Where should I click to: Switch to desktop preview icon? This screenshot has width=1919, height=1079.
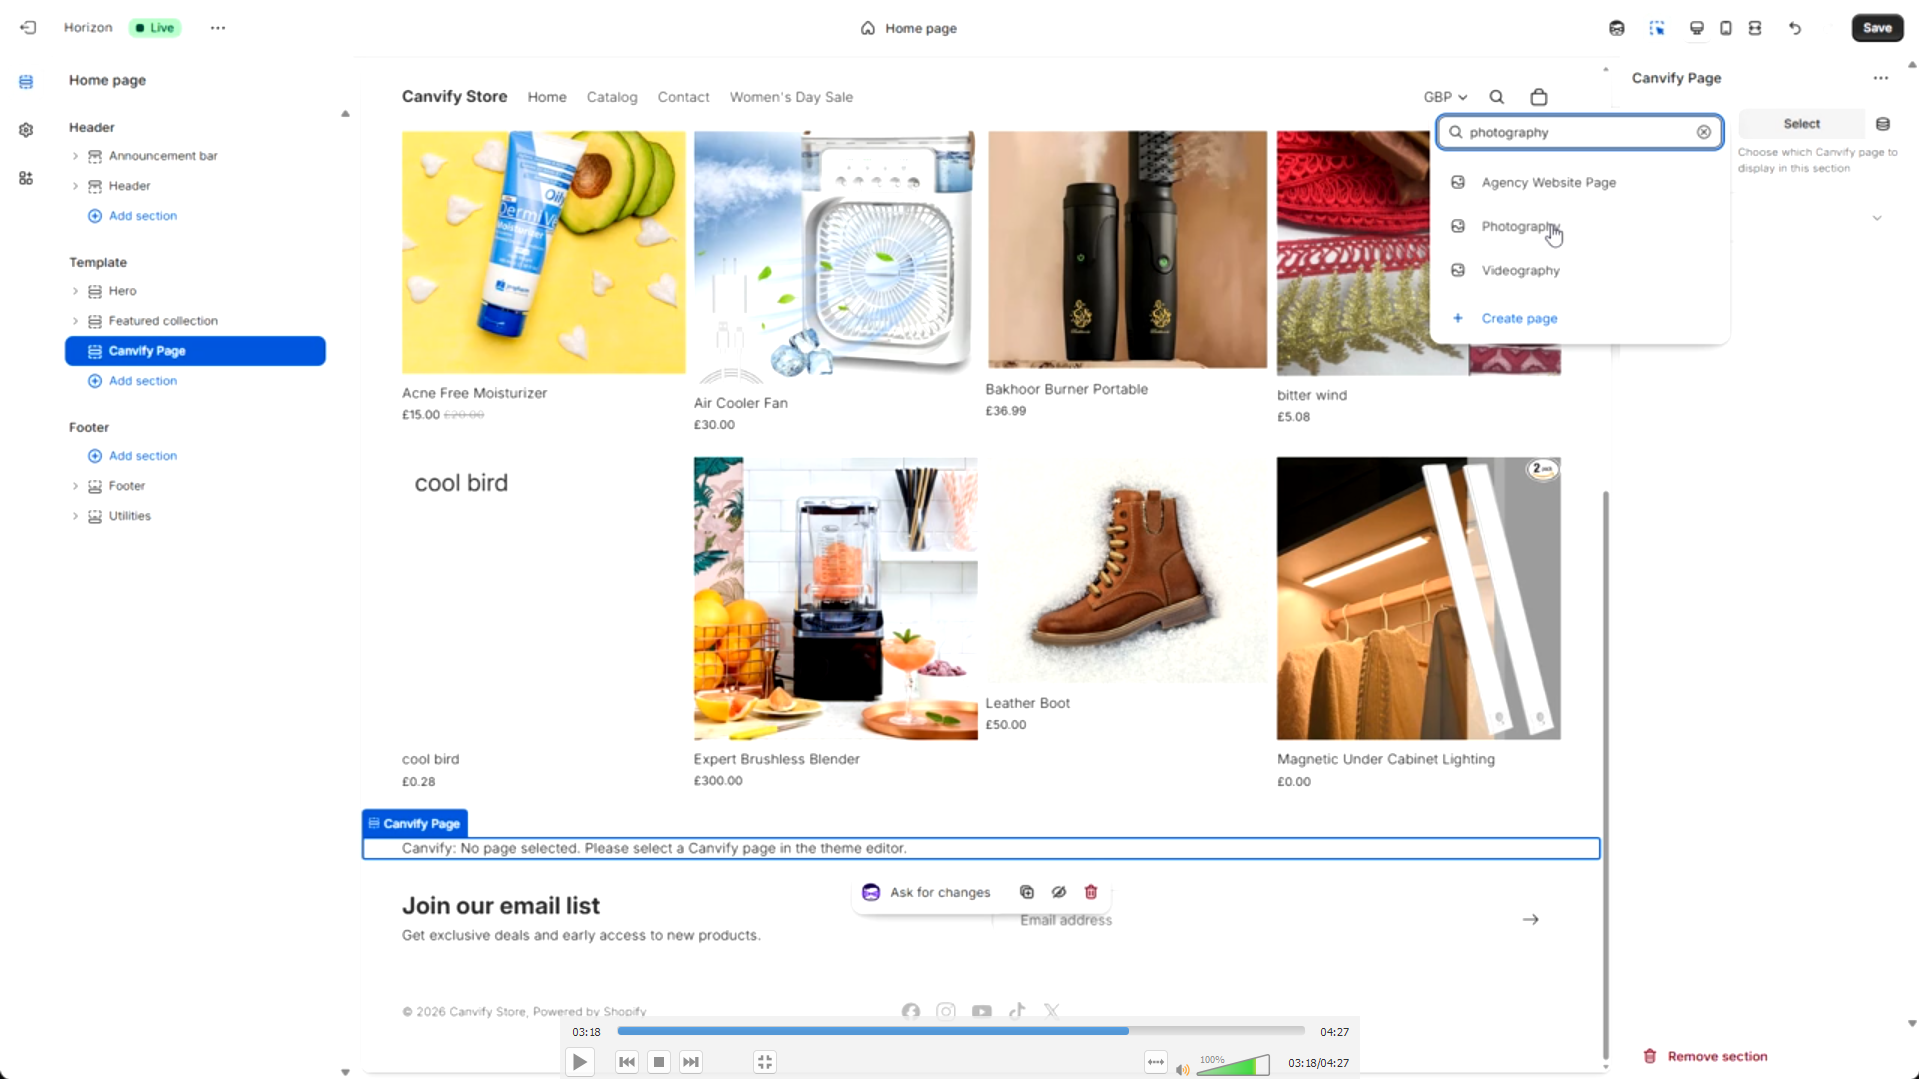(x=1696, y=28)
